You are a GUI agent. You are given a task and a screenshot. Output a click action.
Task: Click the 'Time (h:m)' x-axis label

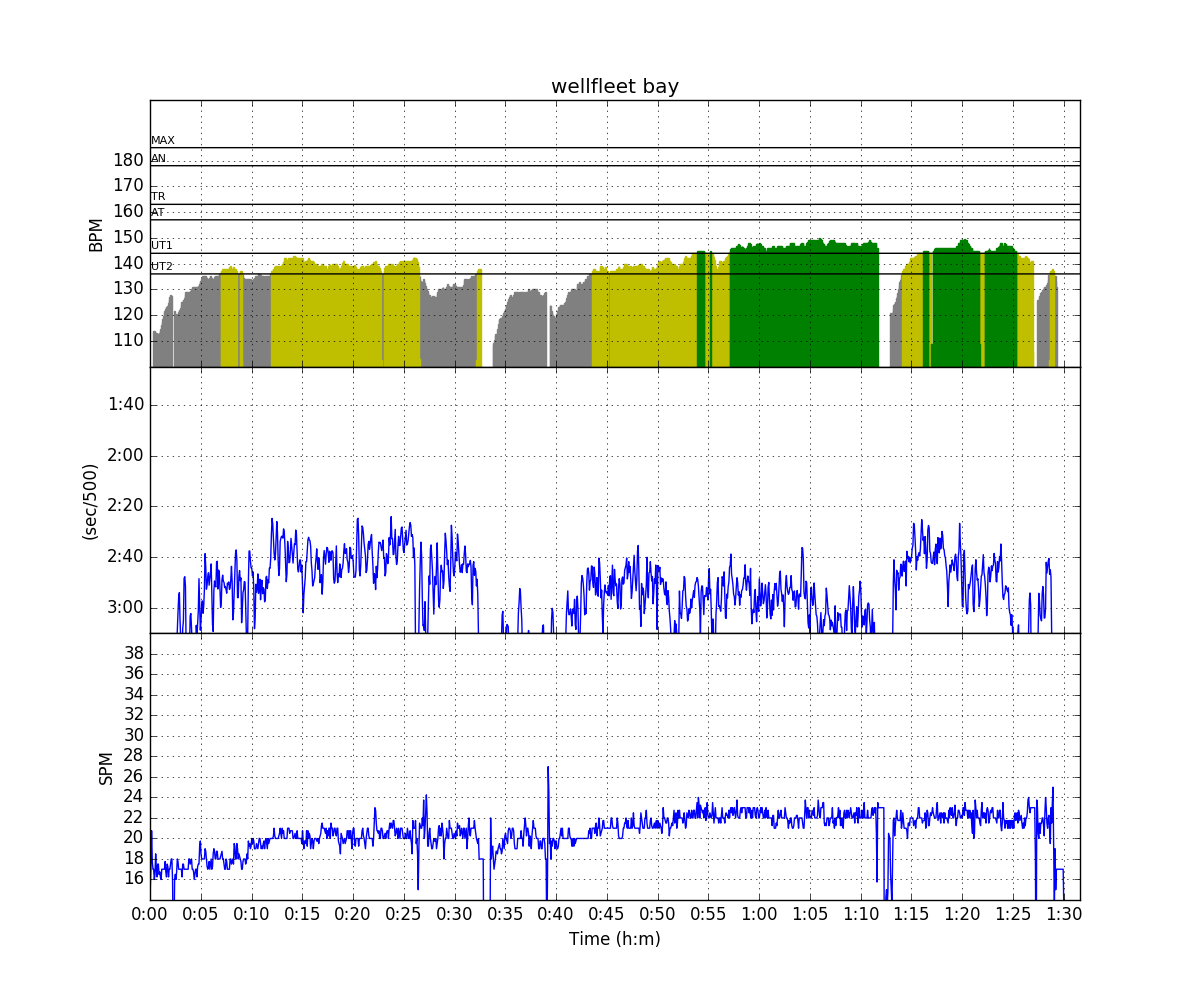(614, 939)
